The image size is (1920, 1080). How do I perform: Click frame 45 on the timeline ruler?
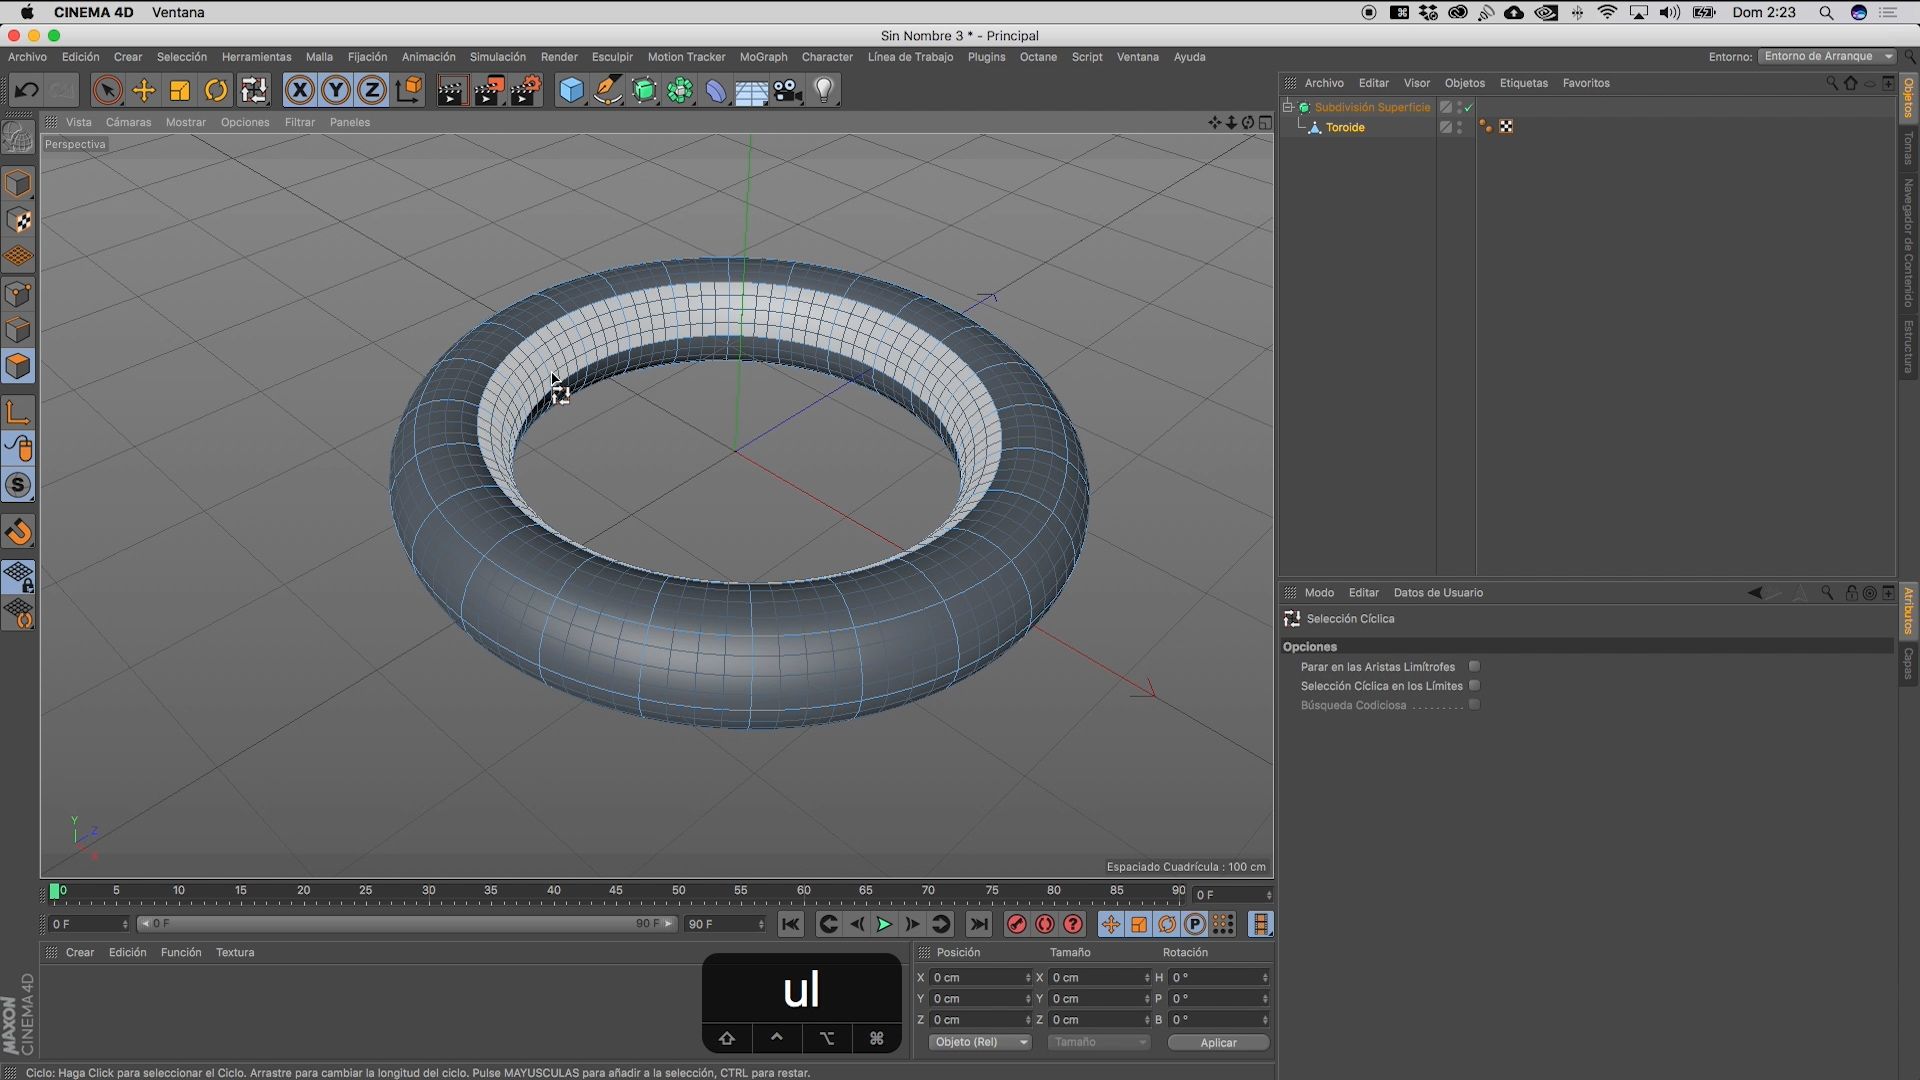point(616,891)
